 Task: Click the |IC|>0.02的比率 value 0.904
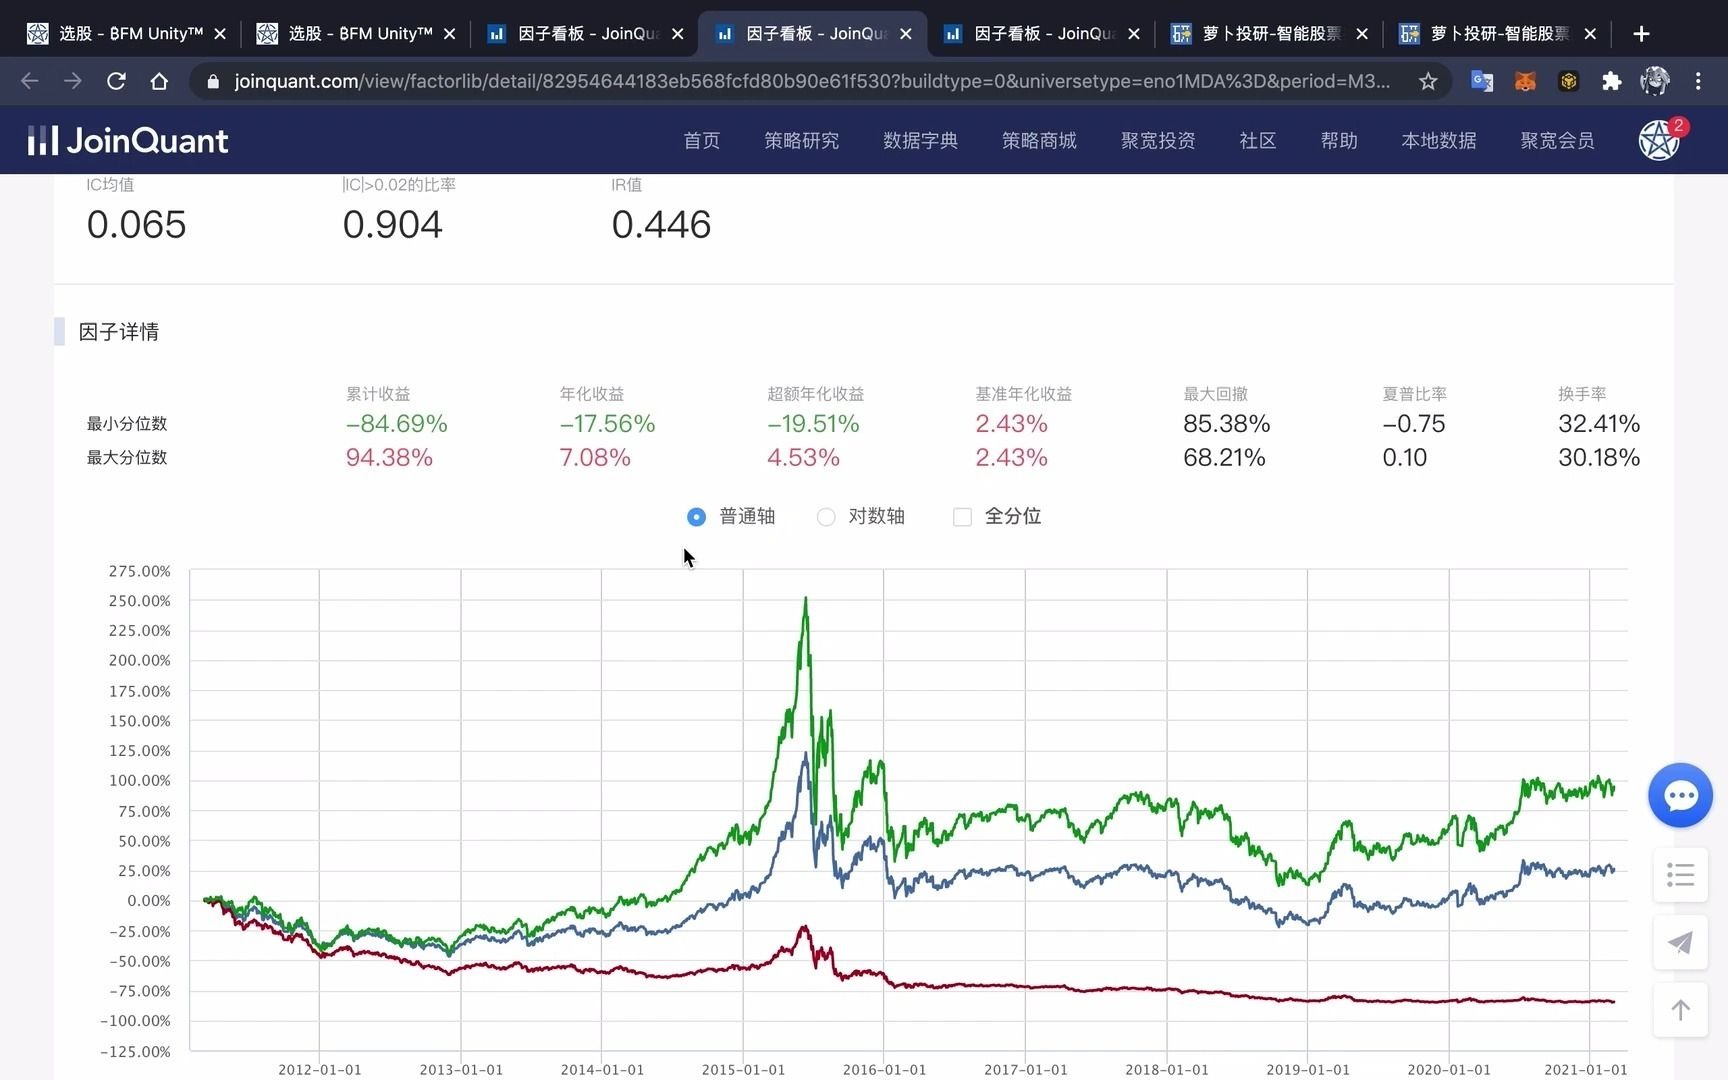(x=392, y=225)
